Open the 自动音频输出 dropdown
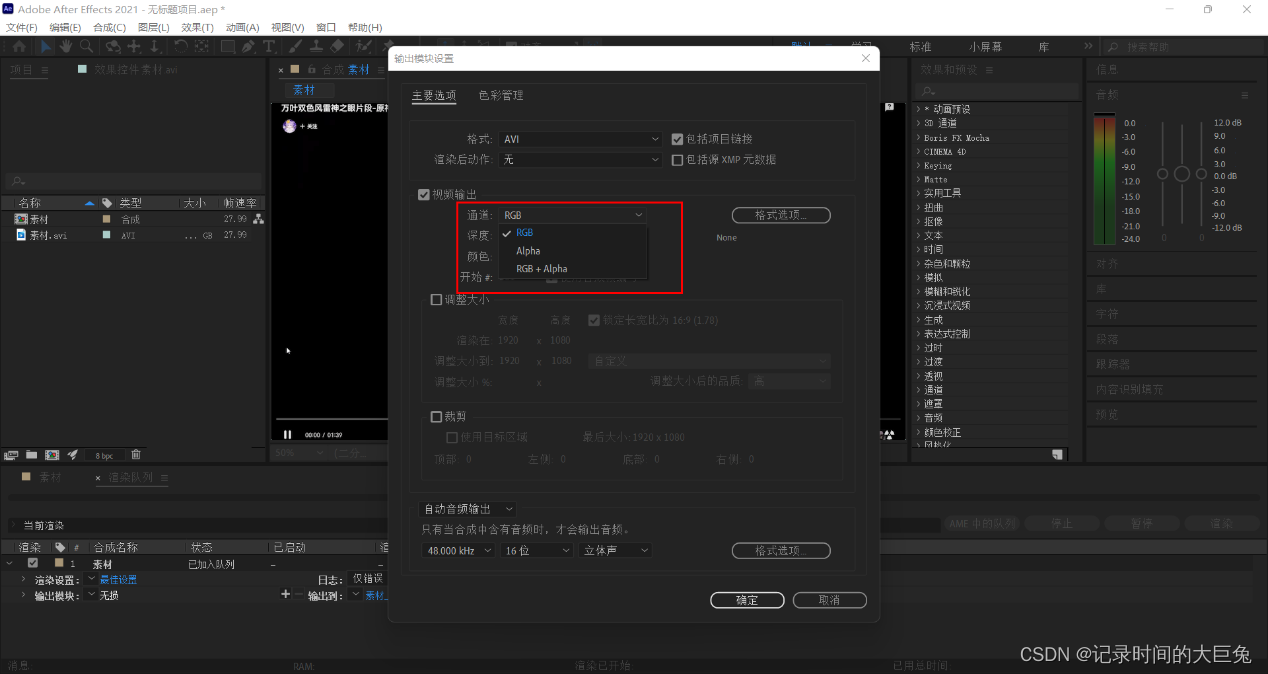The image size is (1268, 674). [468, 509]
